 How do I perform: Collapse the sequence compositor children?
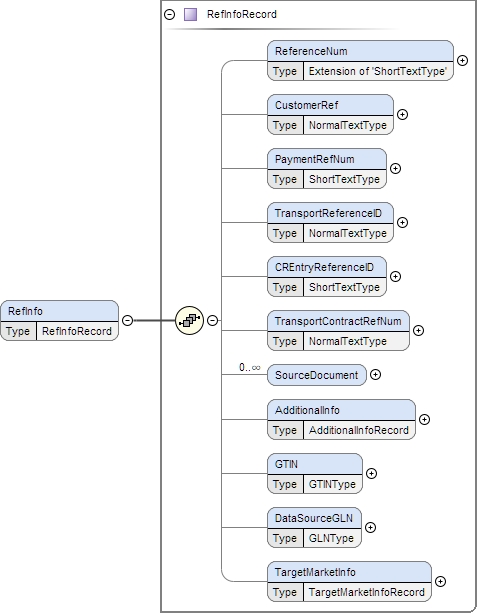click(x=212, y=320)
